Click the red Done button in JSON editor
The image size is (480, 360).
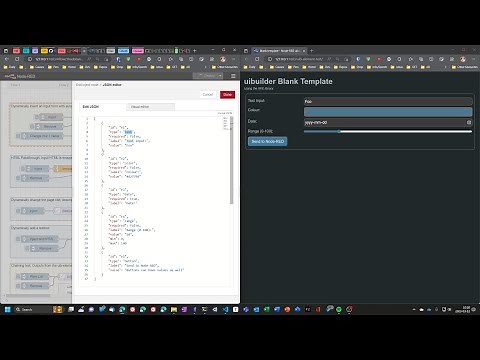coord(227,95)
